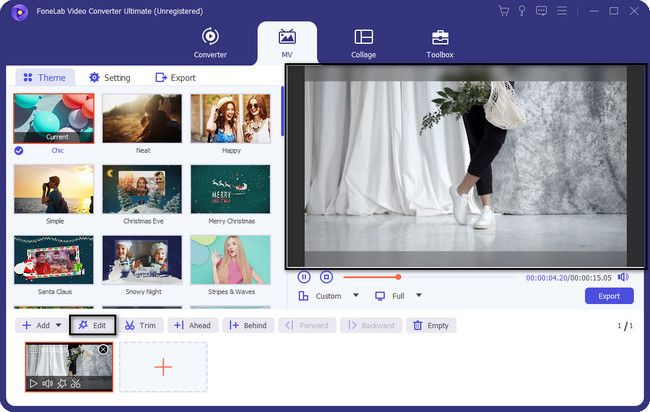Apply the Santa Claus theme

pos(54,260)
